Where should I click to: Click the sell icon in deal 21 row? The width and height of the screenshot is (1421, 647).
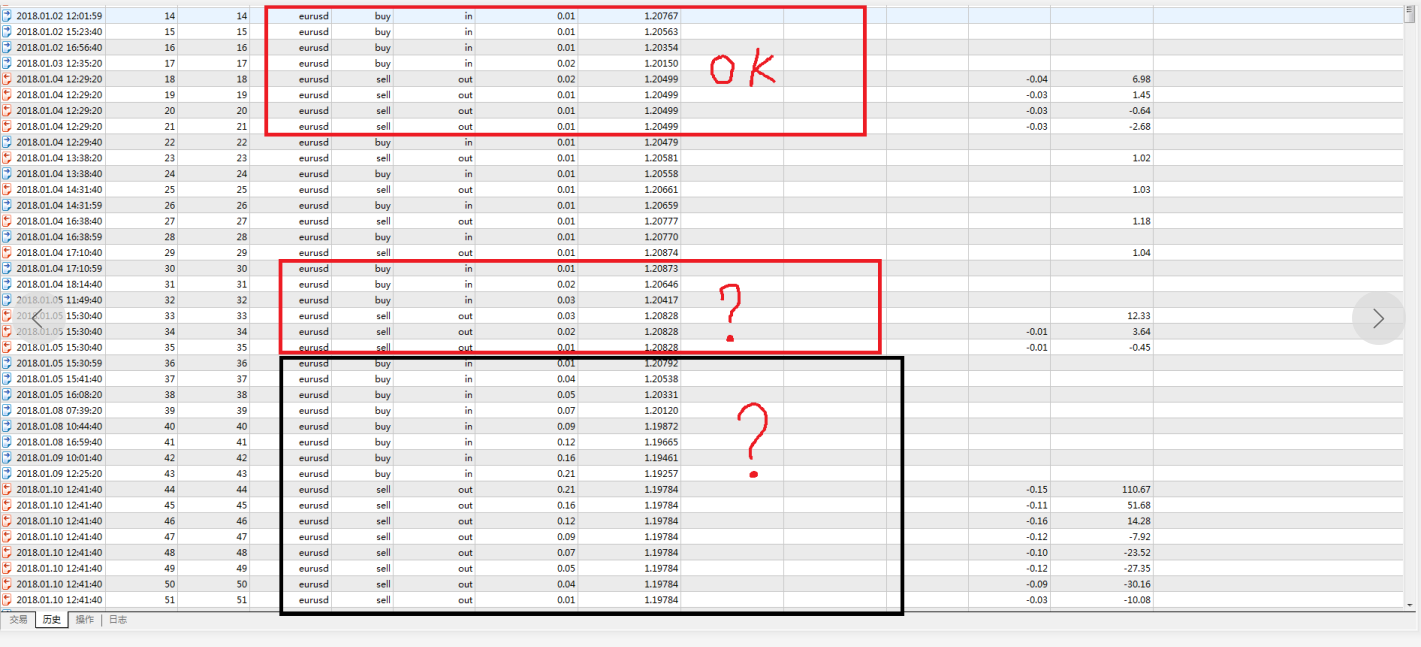point(7,126)
